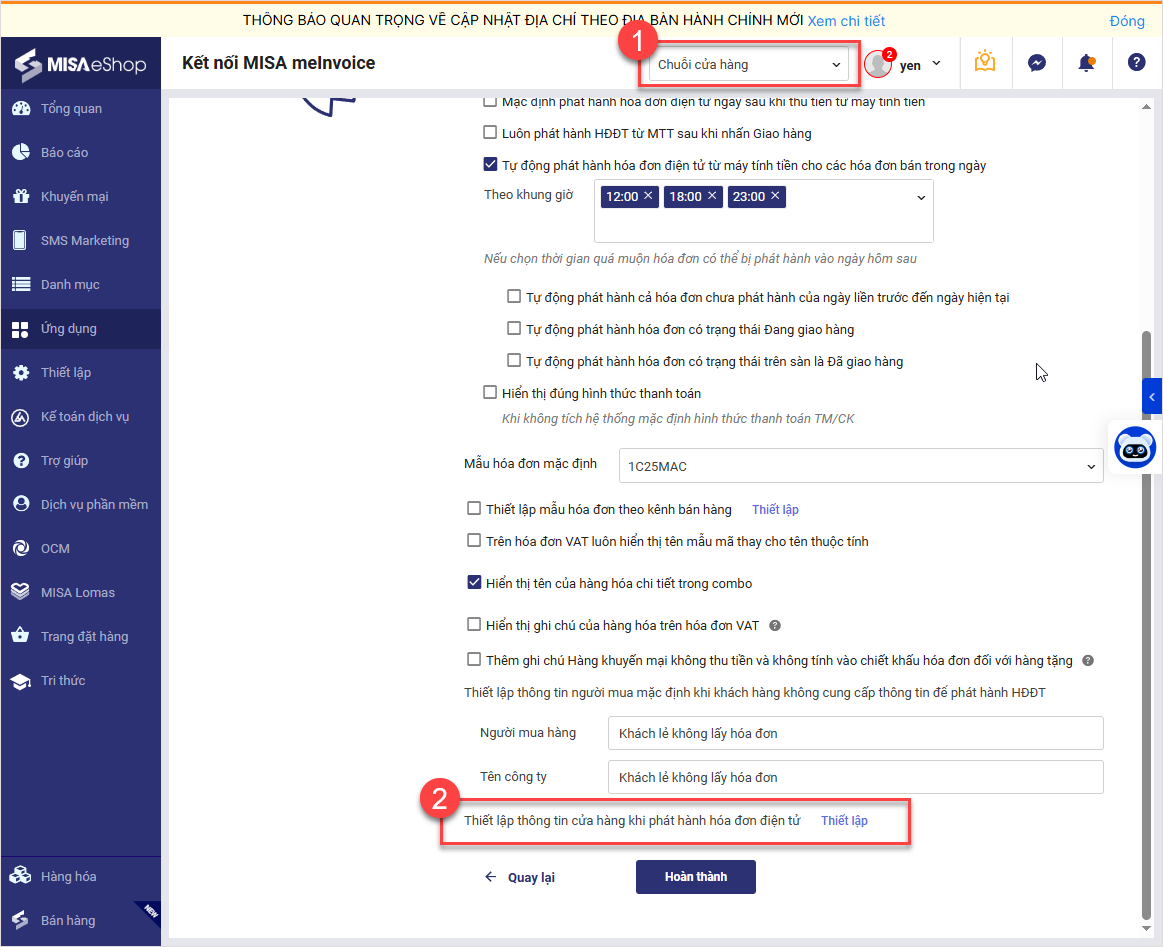1163x947 pixels.
Task: Click the Trợ giúp question icon
Action: (21, 461)
